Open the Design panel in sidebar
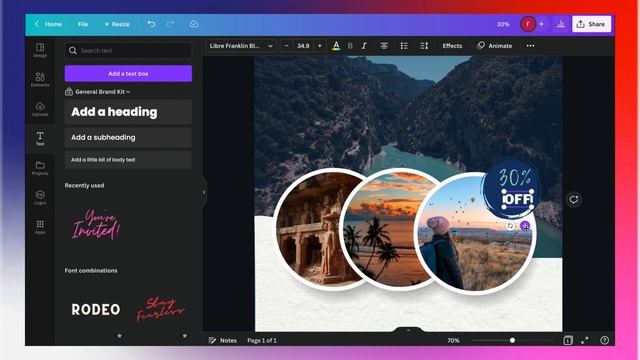 [40, 50]
